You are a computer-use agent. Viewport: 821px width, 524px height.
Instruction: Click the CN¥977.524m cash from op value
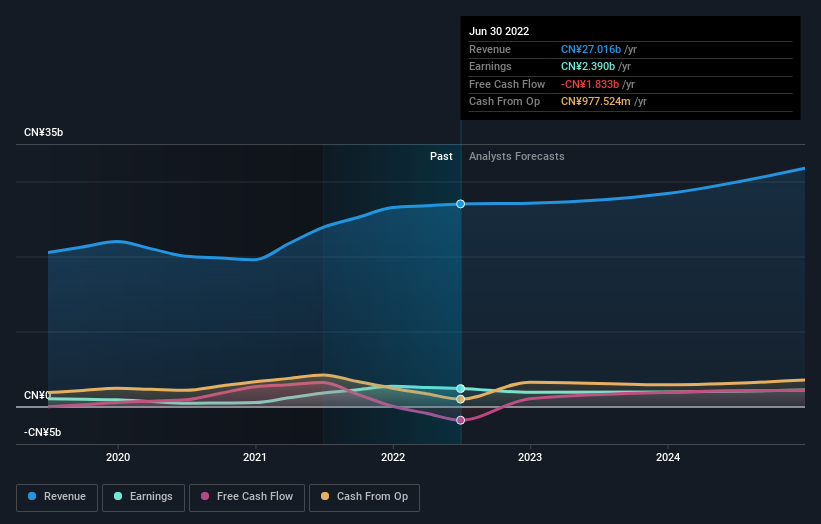coord(596,102)
